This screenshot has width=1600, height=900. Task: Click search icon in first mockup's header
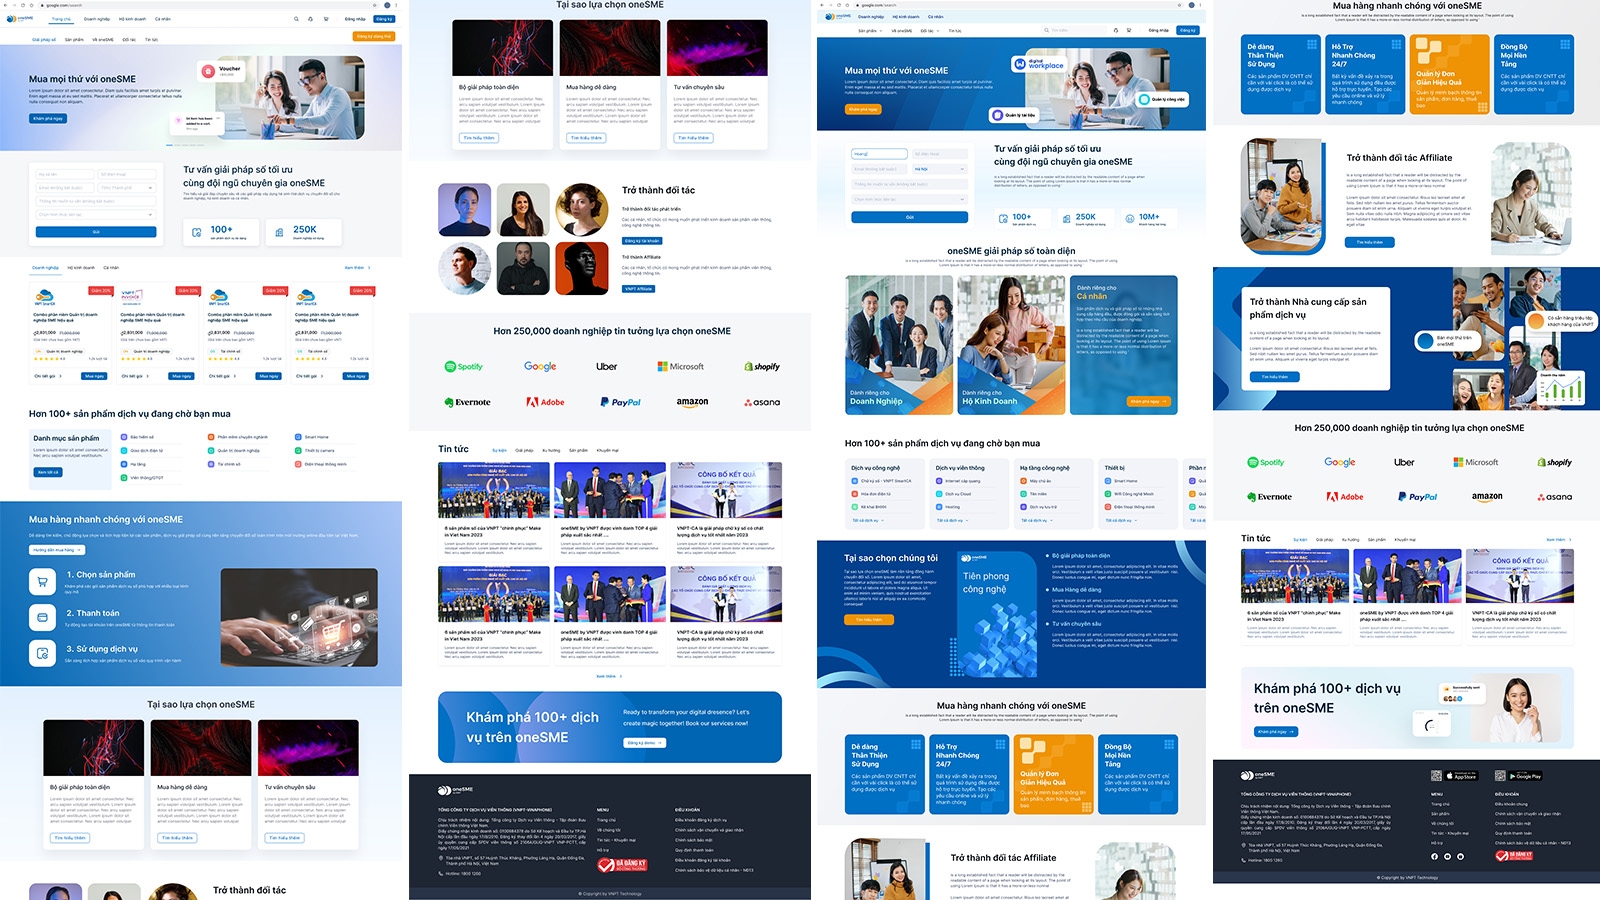(x=296, y=19)
